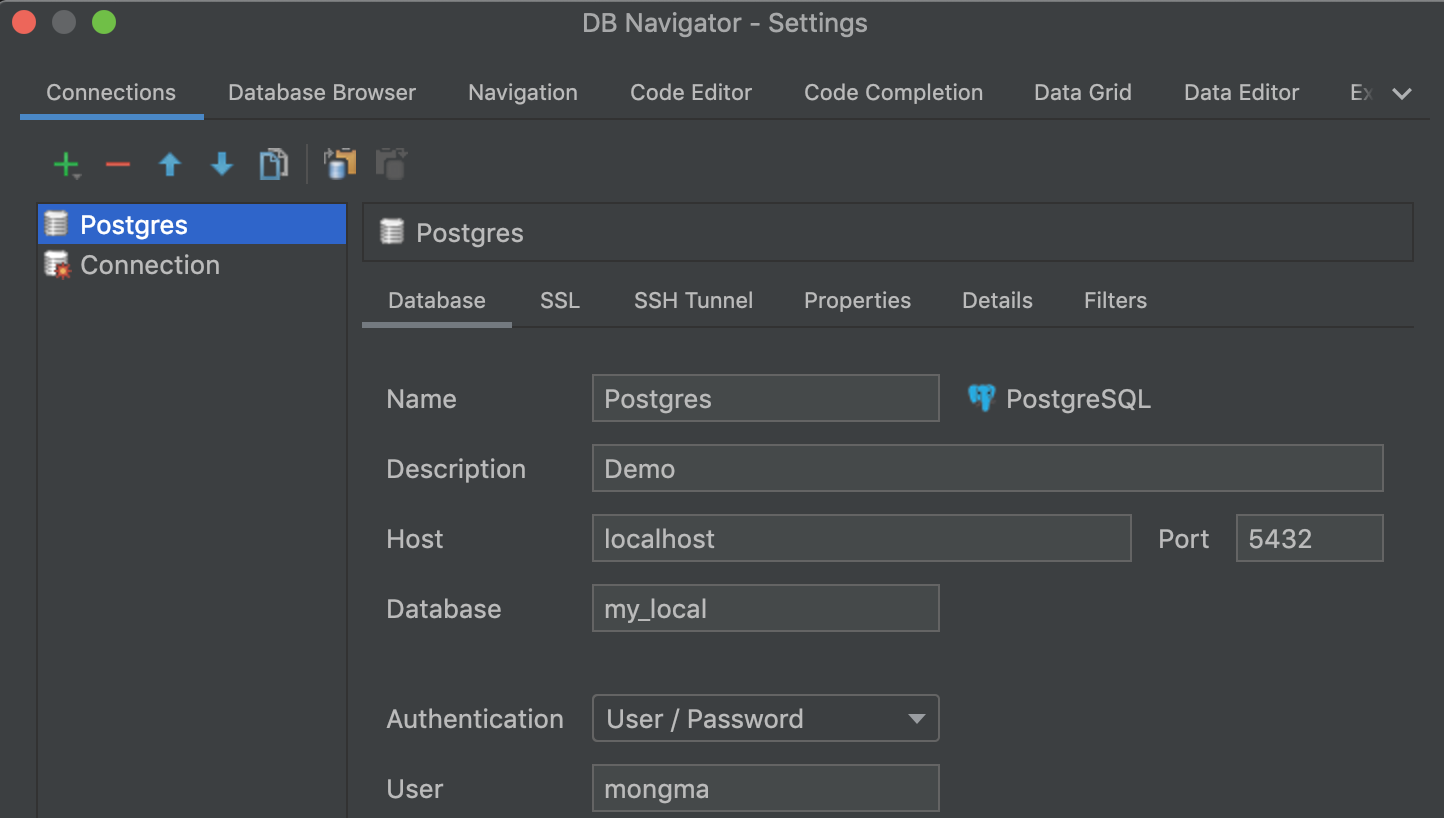1444x818 pixels.
Task: Open the Data Grid settings section
Action: (1082, 92)
